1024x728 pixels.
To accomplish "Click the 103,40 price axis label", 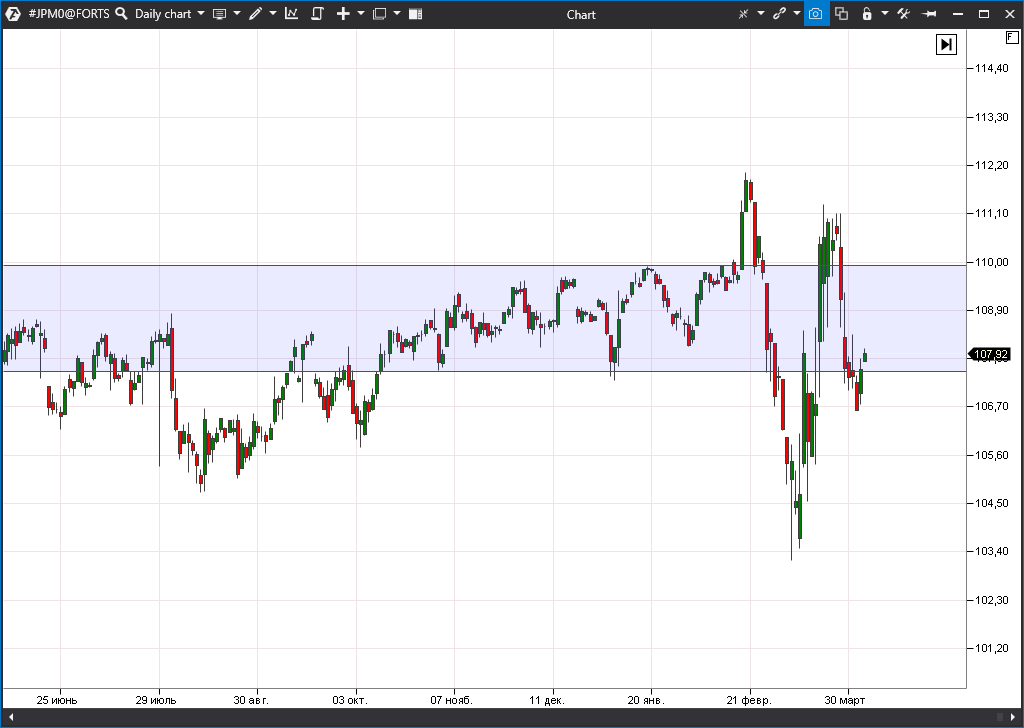I will tap(991, 552).
